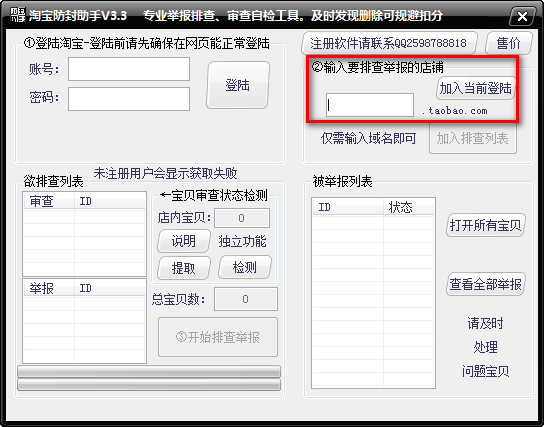Click the upper progress bar
Viewport: 544px width, 427px height.
[149, 372]
